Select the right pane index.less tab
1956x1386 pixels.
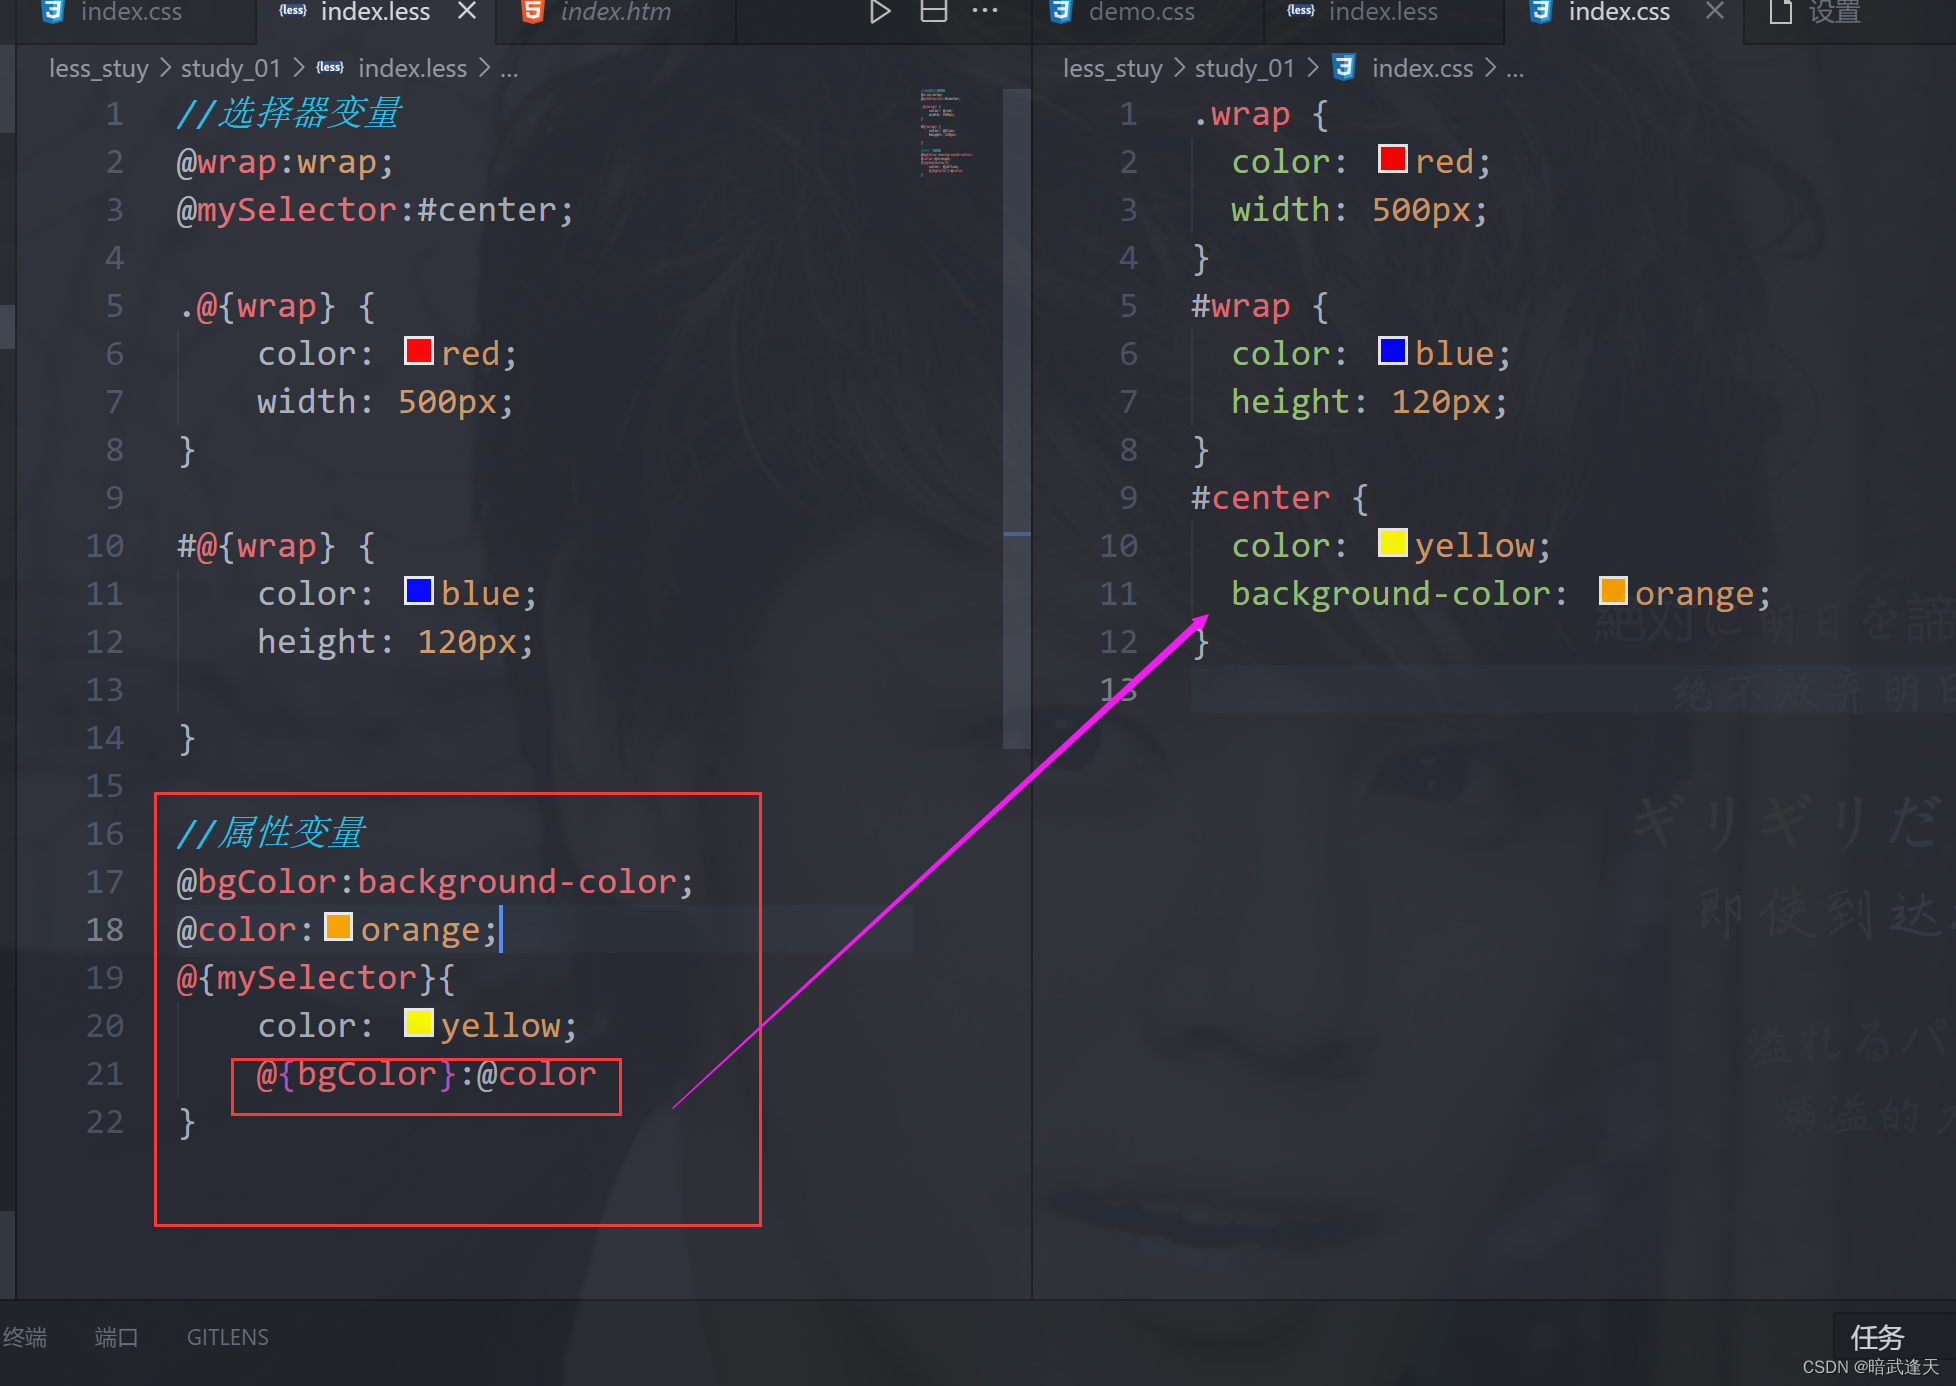[x=1382, y=12]
